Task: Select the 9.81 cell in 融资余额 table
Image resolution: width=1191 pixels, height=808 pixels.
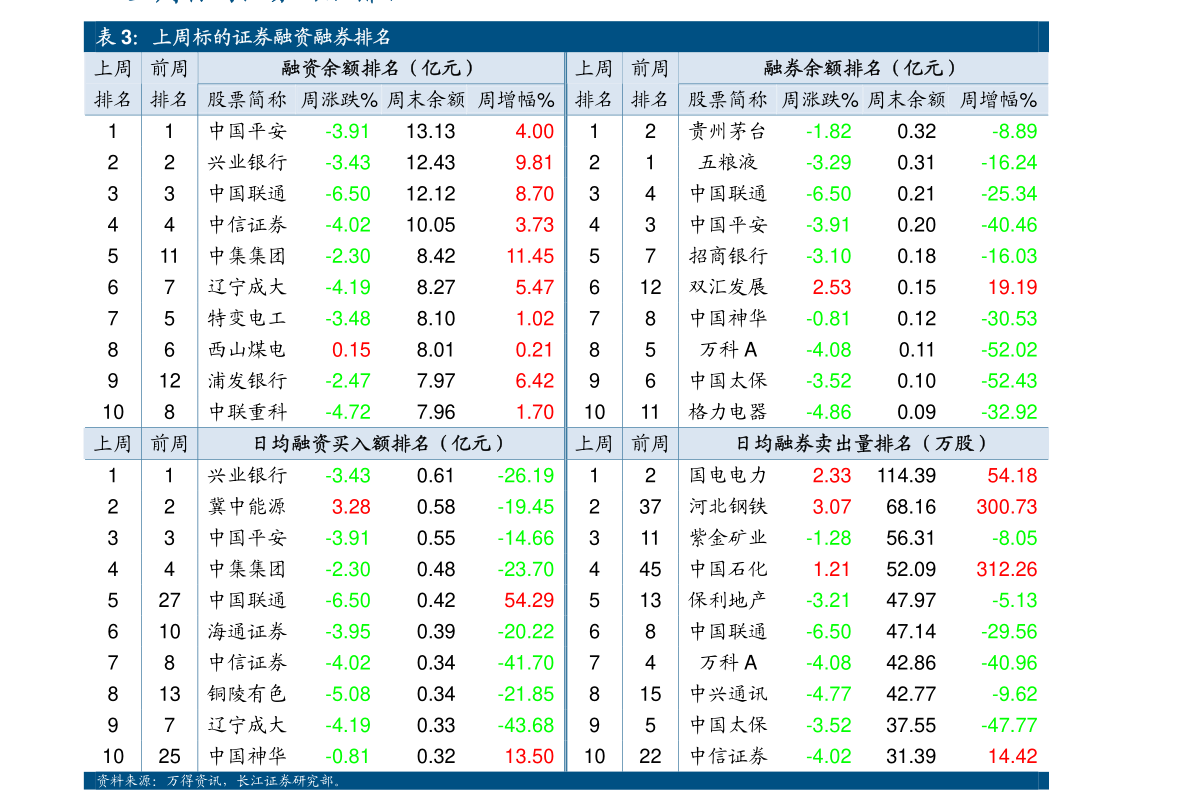Action: [534, 162]
